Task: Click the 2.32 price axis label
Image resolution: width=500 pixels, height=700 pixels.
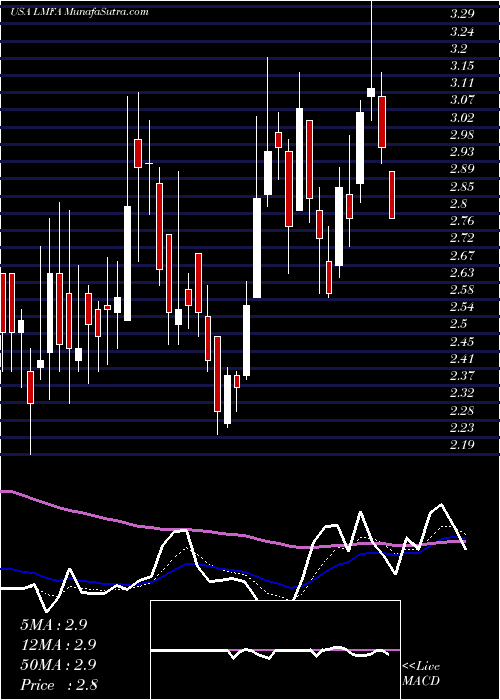Action: click(x=461, y=393)
